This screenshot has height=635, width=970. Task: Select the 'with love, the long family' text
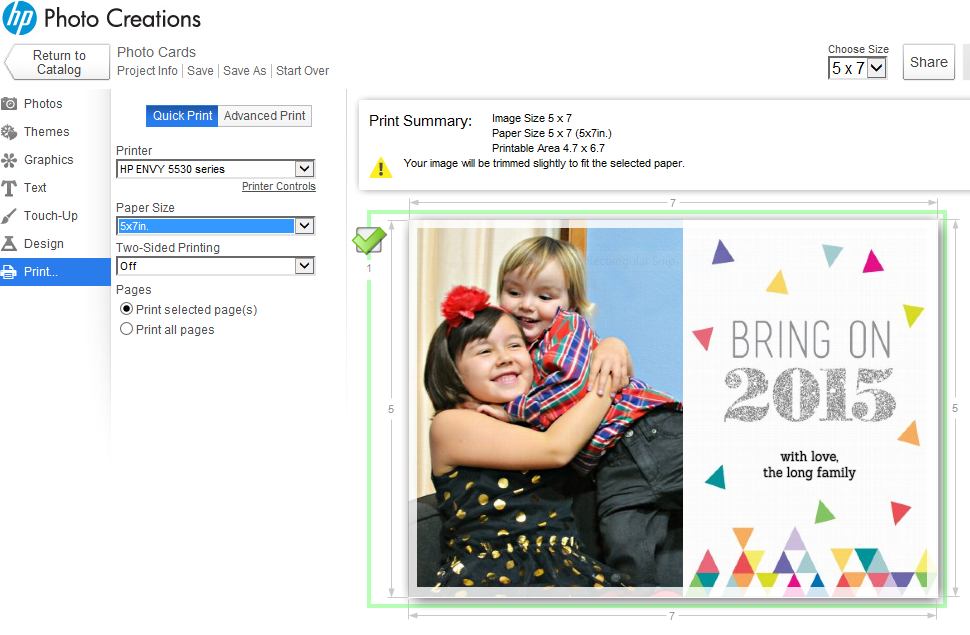tap(809, 464)
